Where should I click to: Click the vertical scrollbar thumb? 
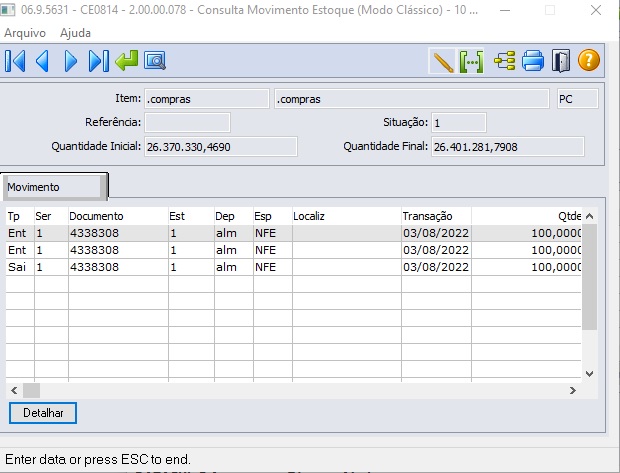click(589, 277)
